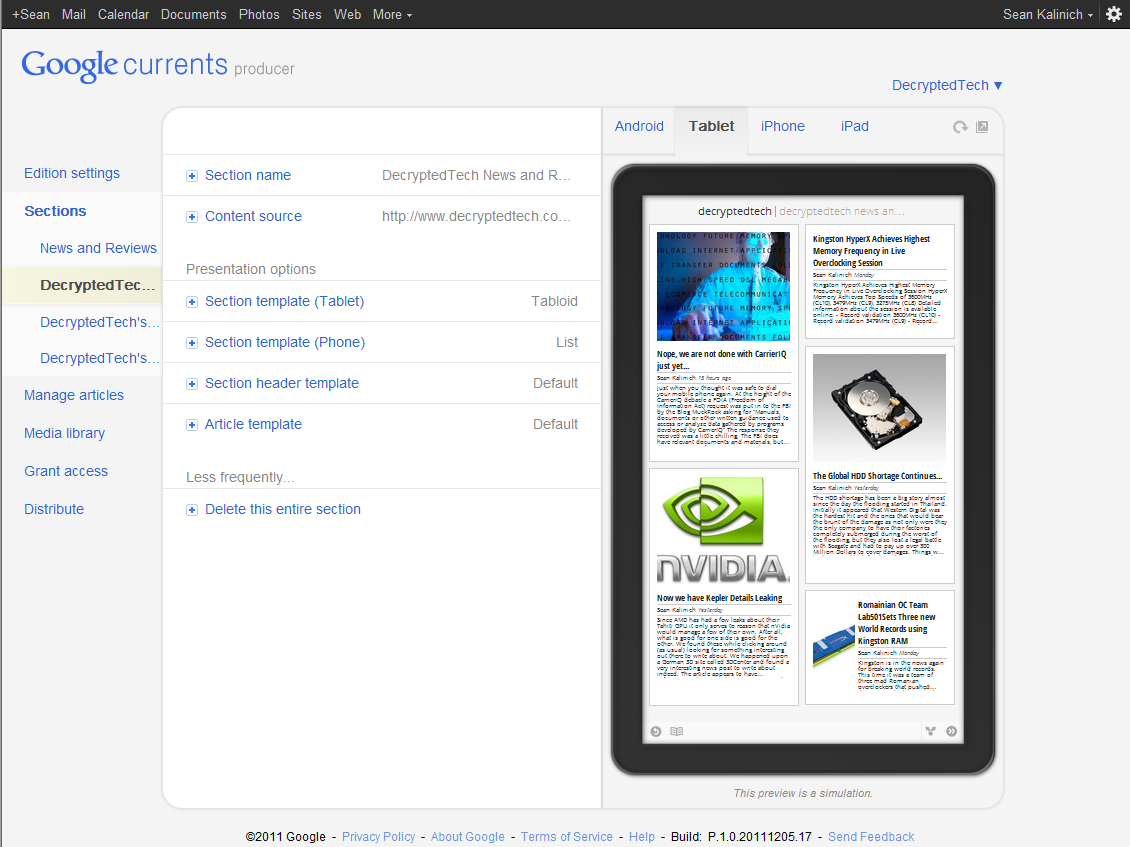Expand the Article template option

click(192, 425)
